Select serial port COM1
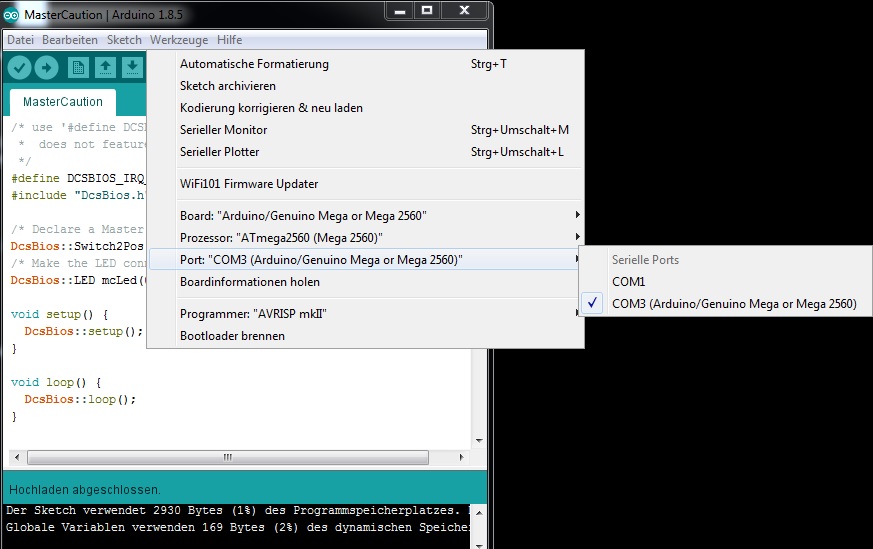873x549 pixels. 725,282
